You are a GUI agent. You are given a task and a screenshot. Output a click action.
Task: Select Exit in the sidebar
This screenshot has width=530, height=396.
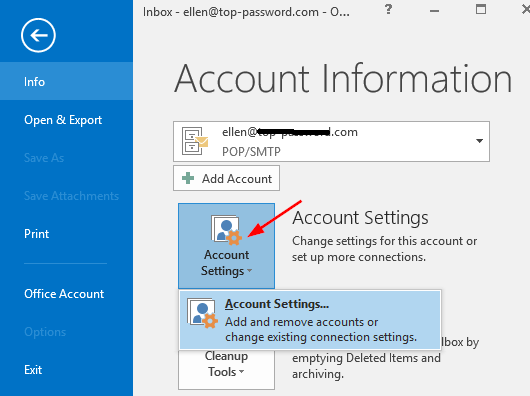33,370
